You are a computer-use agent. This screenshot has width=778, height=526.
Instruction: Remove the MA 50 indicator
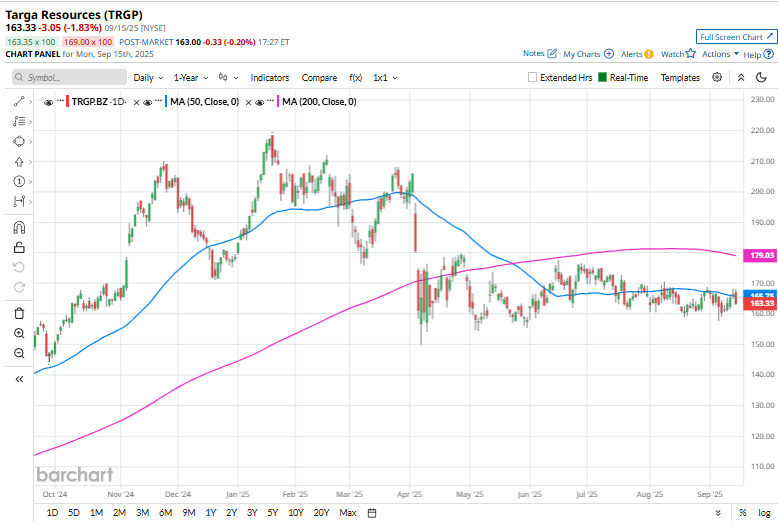249,102
